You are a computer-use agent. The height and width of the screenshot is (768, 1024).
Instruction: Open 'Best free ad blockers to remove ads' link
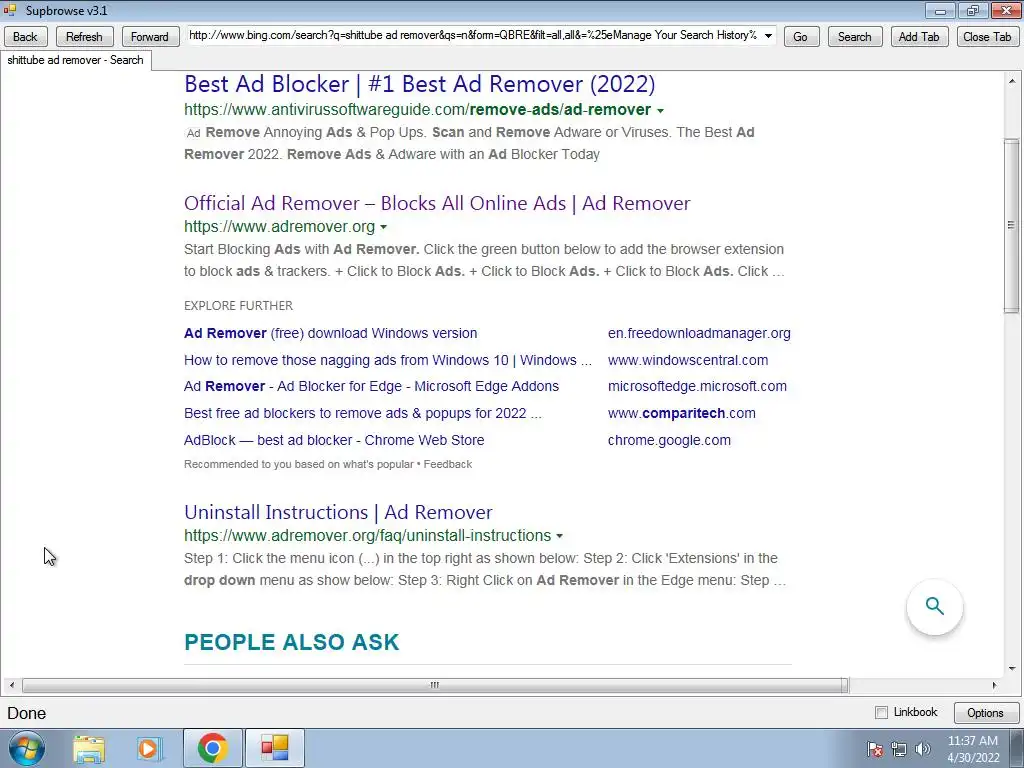(x=362, y=413)
